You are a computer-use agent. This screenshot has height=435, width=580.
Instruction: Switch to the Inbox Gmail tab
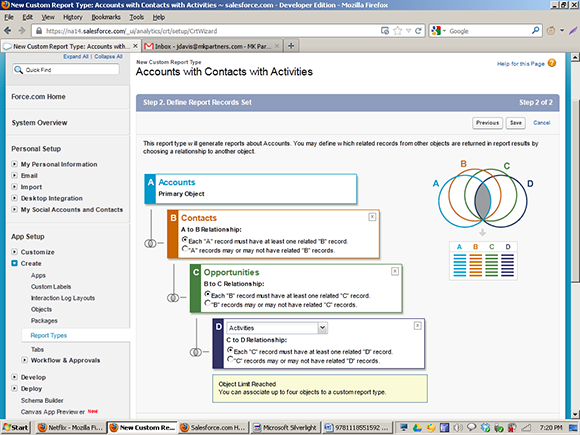click(x=213, y=46)
